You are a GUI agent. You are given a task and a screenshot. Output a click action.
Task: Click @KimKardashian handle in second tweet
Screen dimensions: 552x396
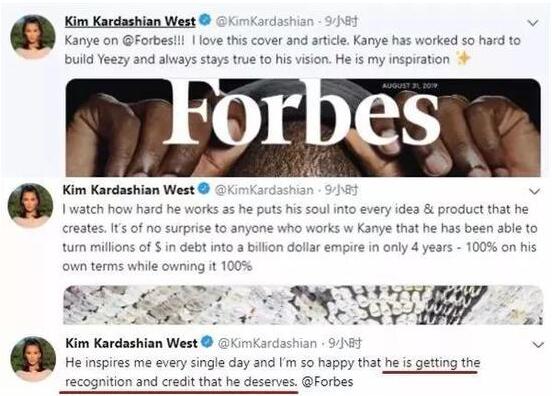264,190
